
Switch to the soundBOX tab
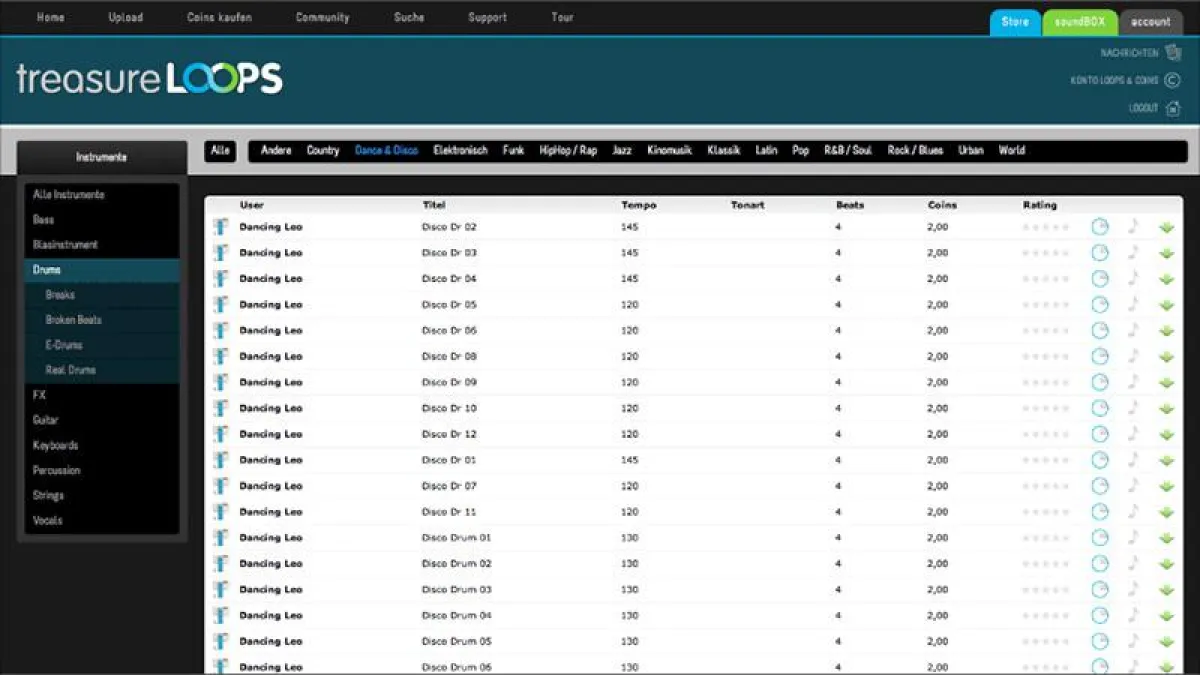pos(1079,21)
